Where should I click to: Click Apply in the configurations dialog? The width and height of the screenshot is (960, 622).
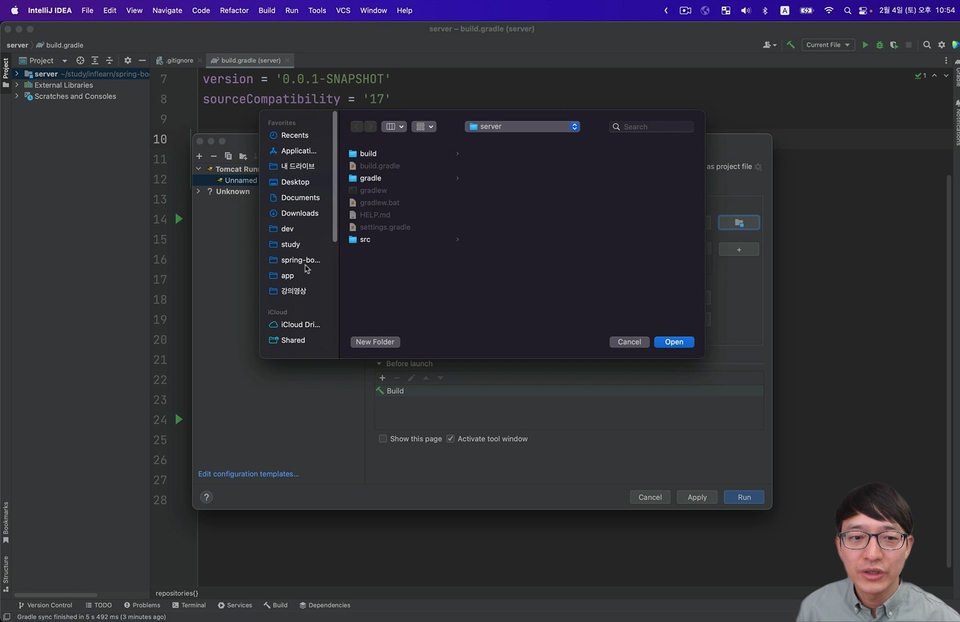coord(697,497)
